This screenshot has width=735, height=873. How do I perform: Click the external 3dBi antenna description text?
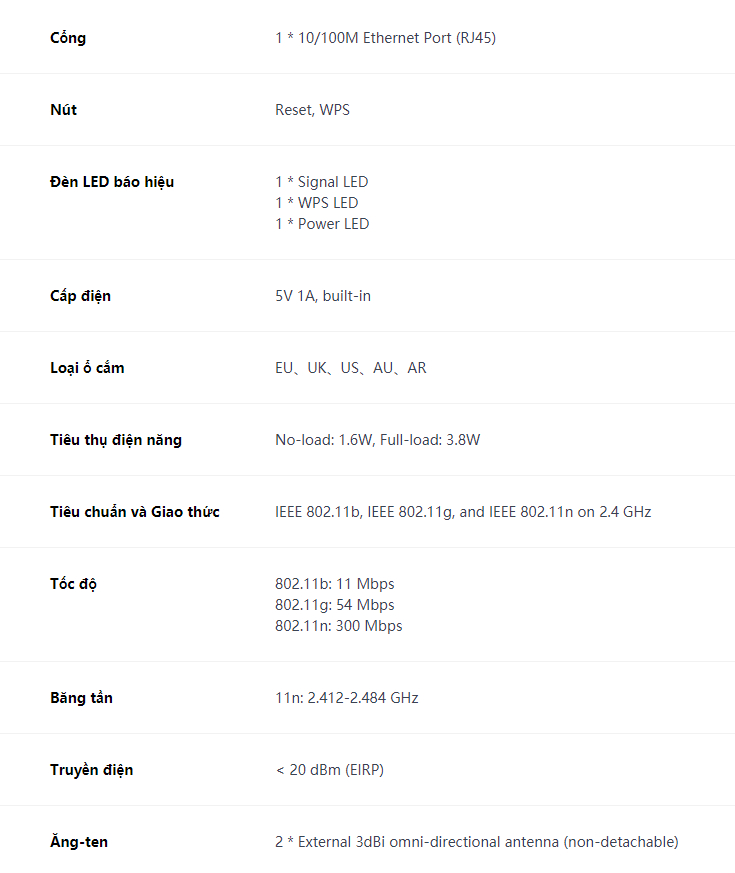coord(476,842)
